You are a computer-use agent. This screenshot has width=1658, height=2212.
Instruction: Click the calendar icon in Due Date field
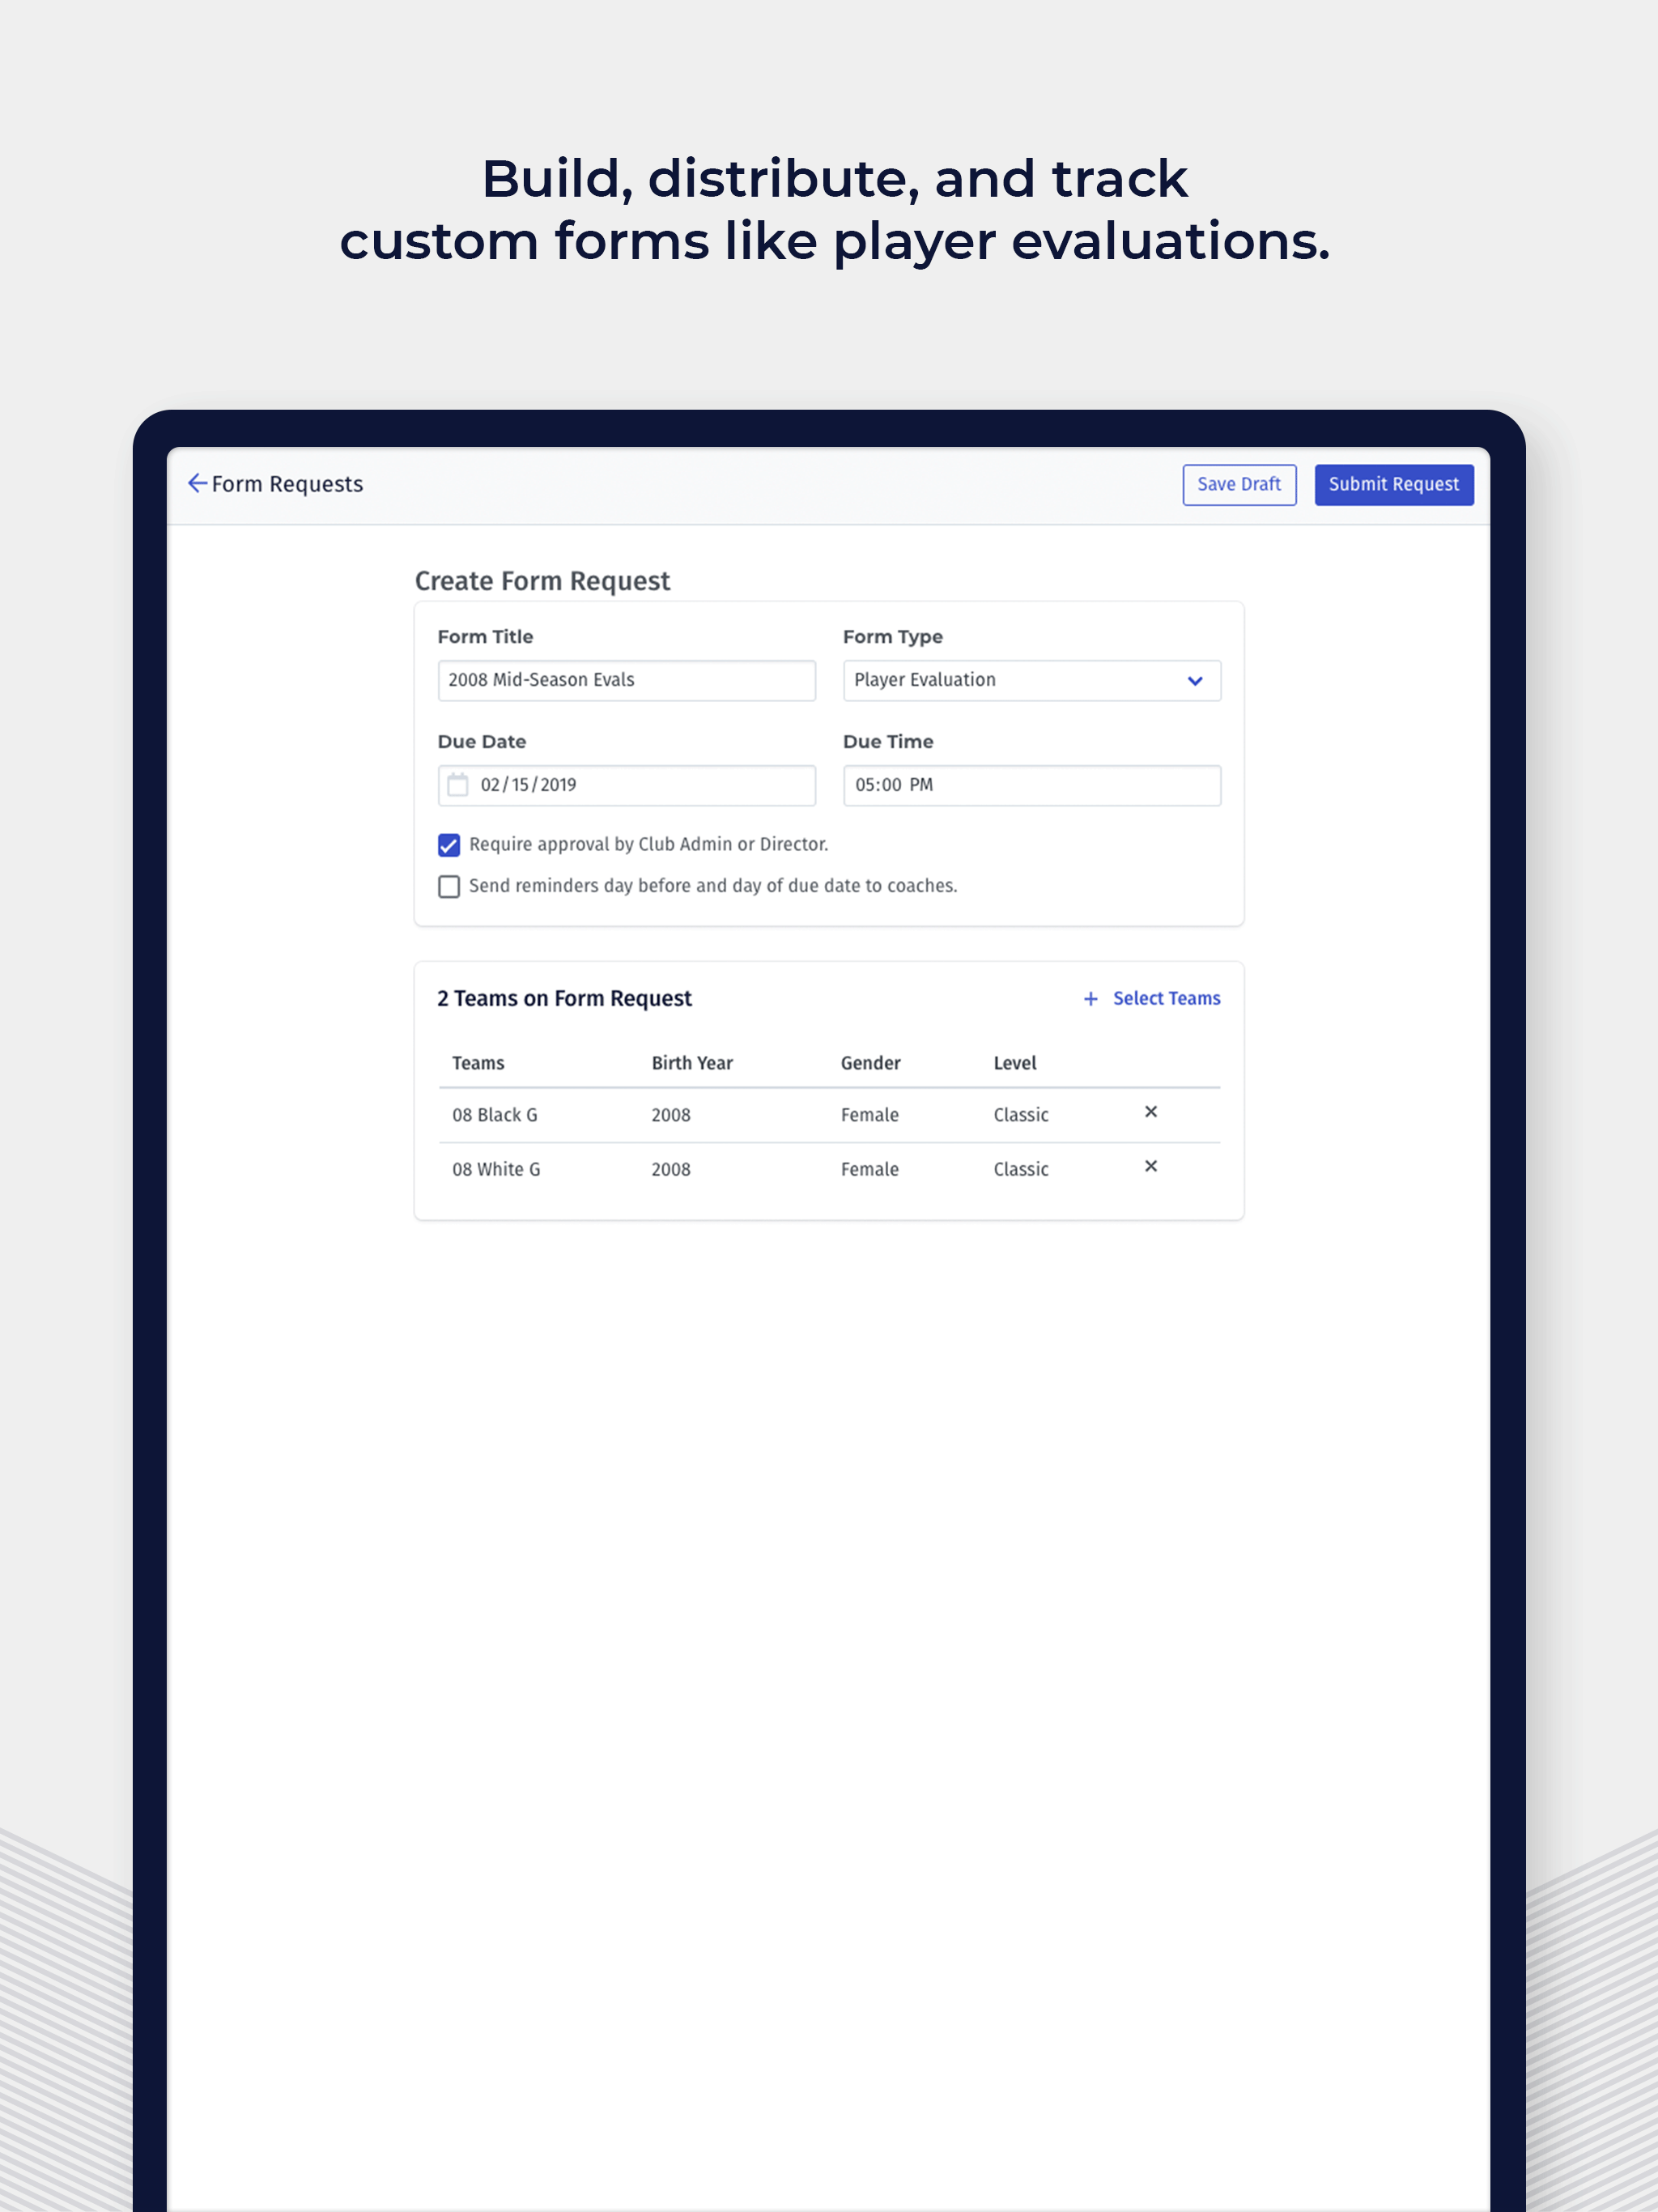pyautogui.click(x=457, y=785)
